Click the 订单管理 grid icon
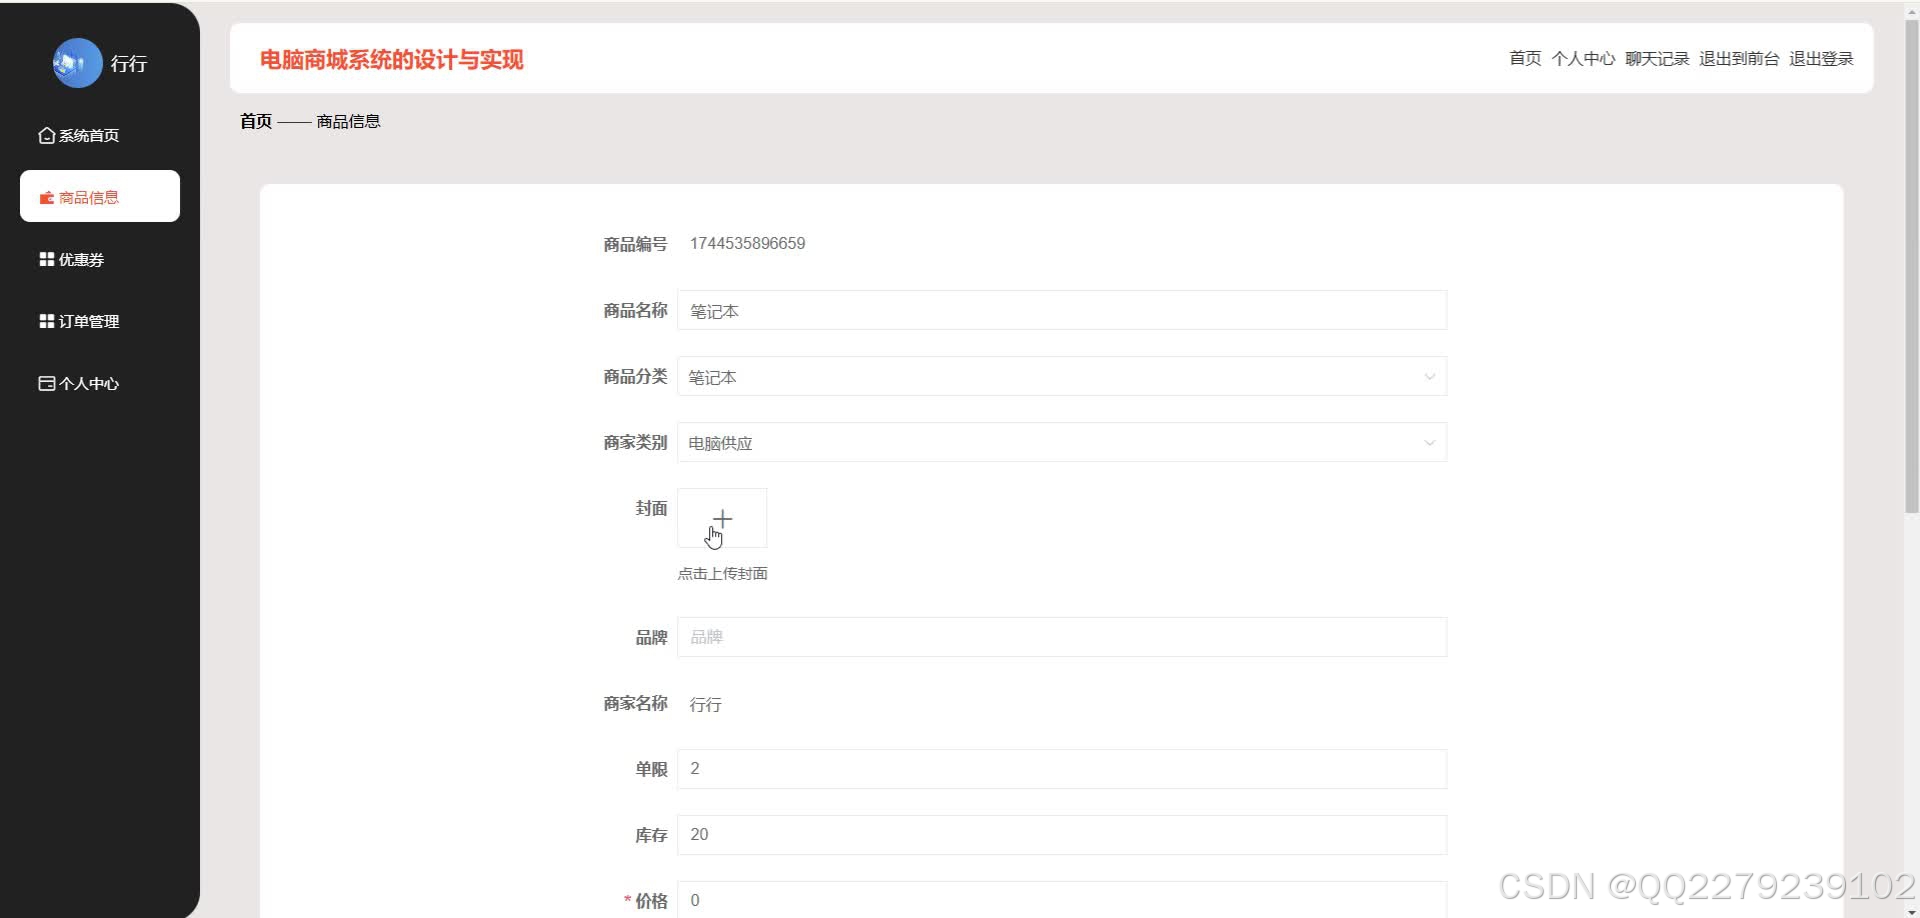The width and height of the screenshot is (1920, 918). (x=46, y=320)
